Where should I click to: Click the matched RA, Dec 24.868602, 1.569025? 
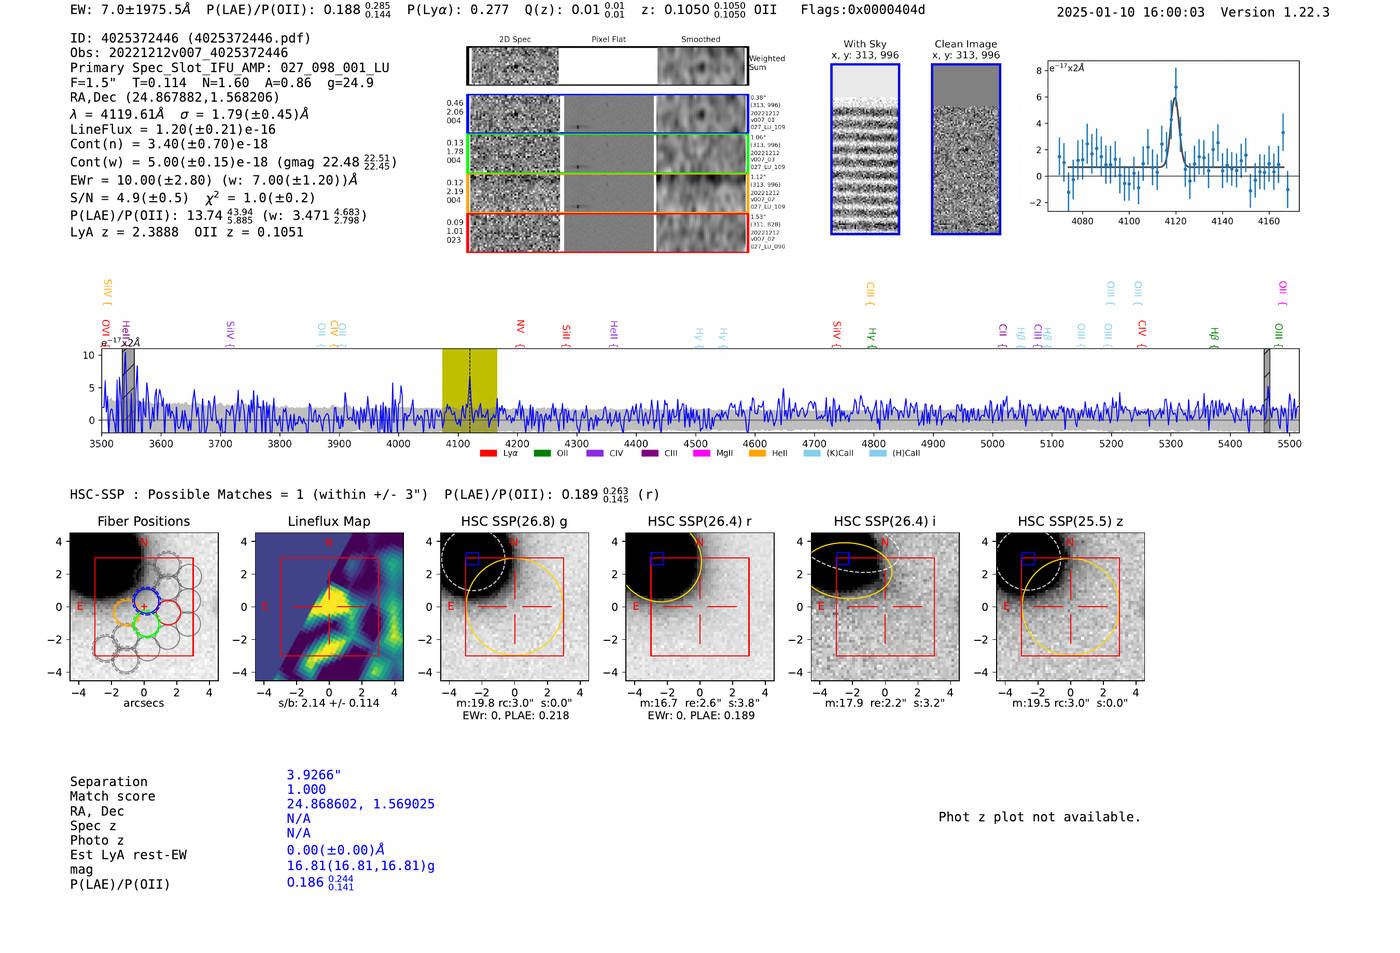click(x=361, y=804)
